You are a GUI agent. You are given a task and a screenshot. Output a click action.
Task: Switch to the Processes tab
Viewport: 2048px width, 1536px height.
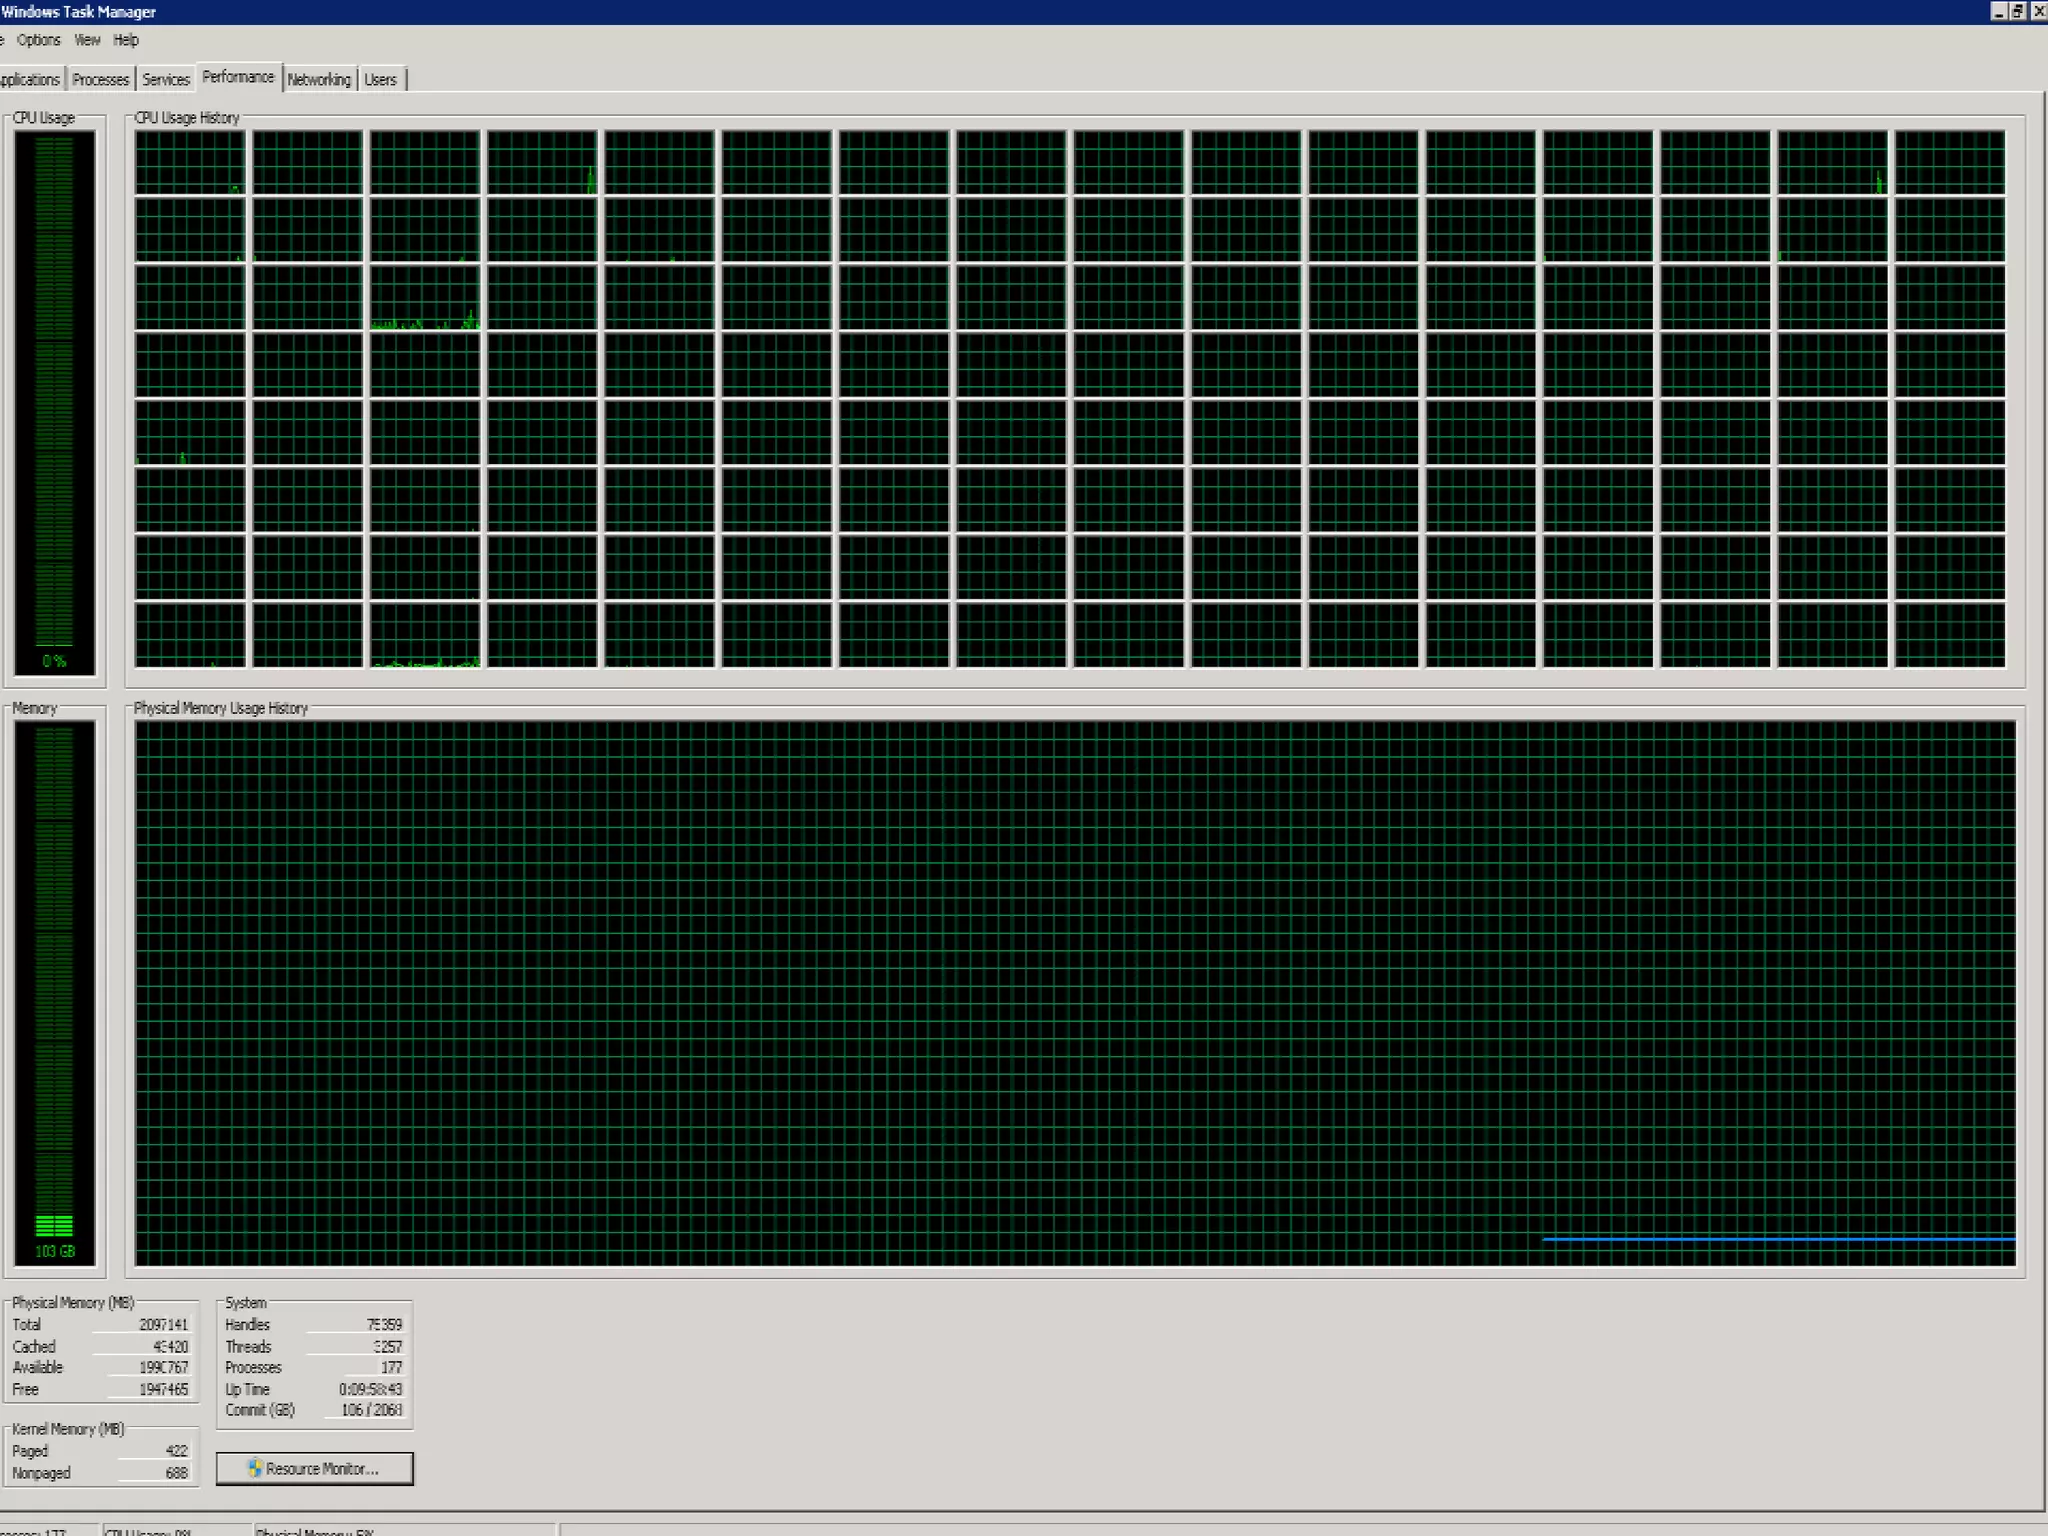point(100,80)
